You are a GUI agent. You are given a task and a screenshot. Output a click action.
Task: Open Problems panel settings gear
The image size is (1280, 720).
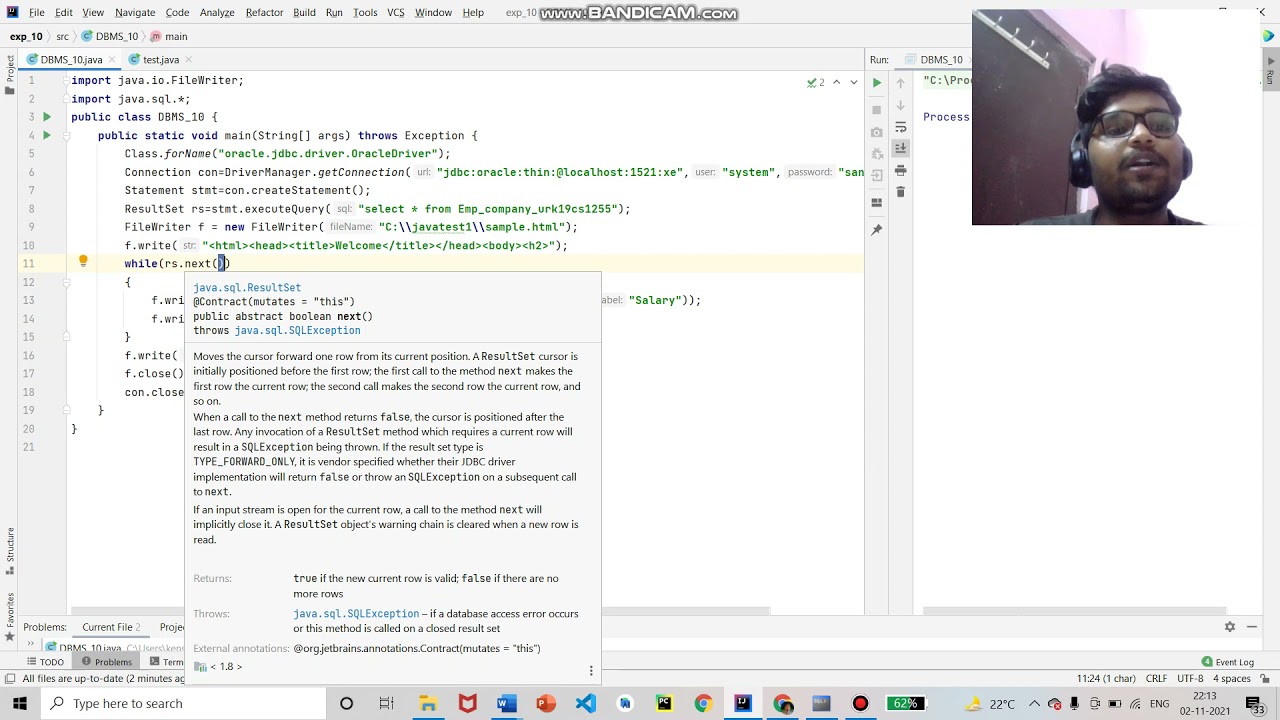click(x=1230, y=627)
